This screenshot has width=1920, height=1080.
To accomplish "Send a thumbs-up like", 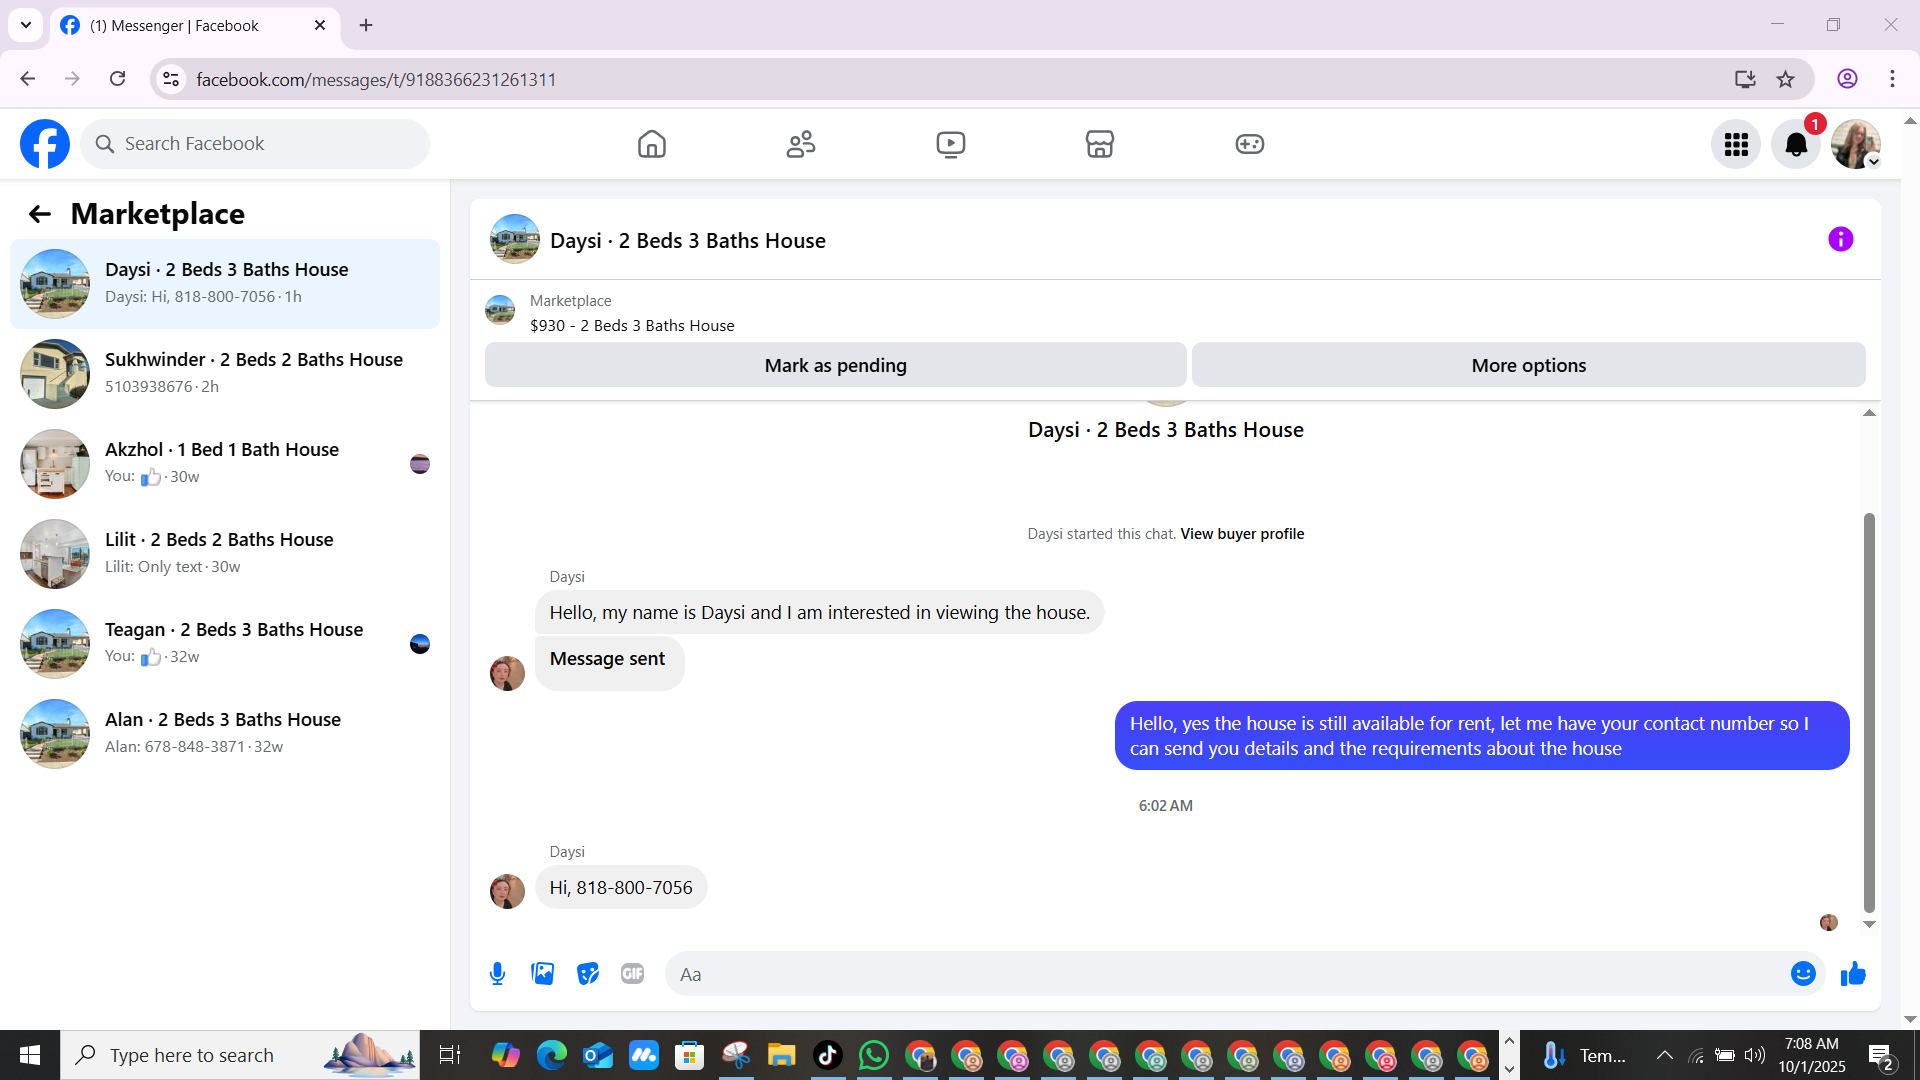I will coord(1853,974).
